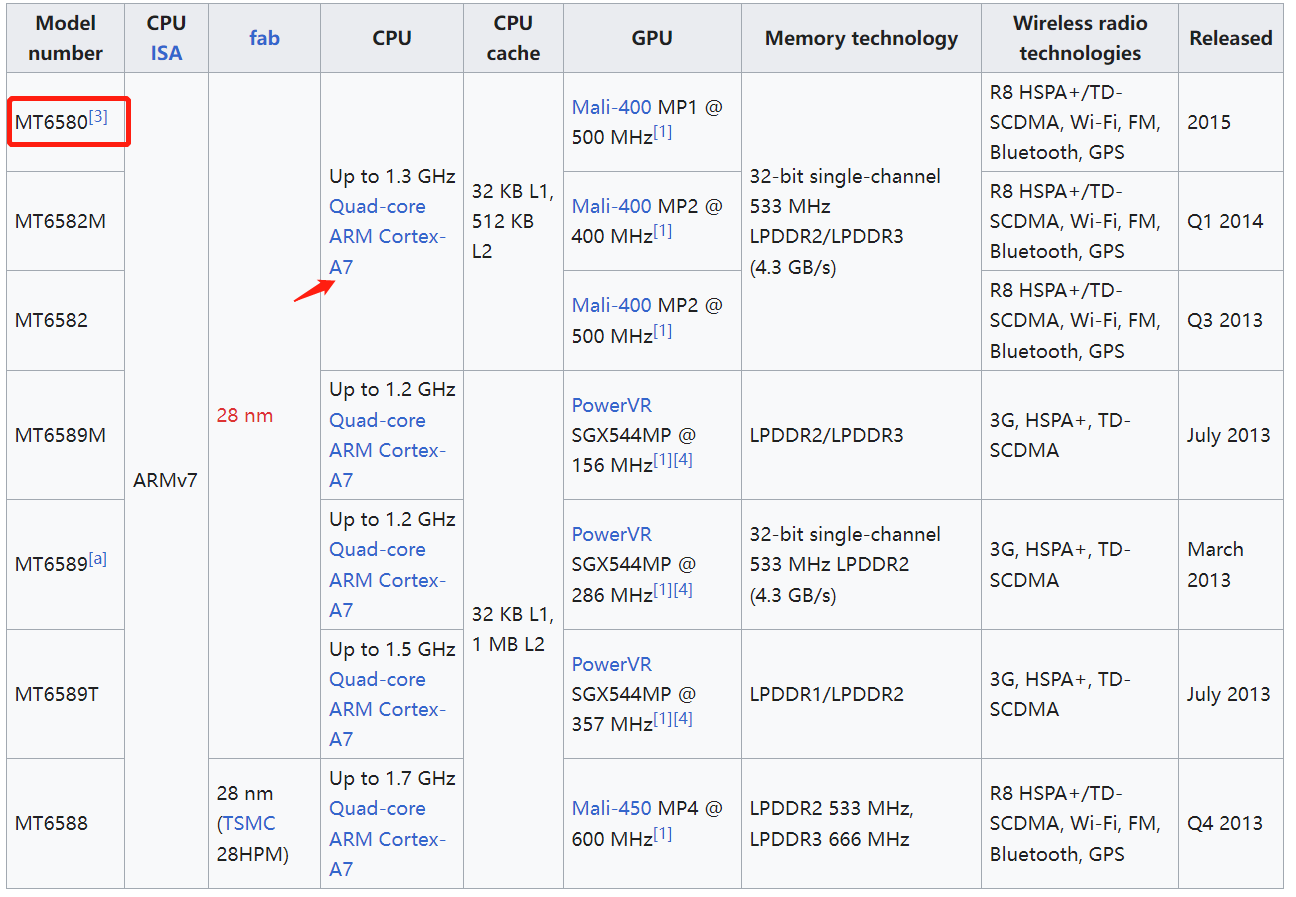Open Quad-core link under Up to 1.3 GHz
The image size is (1296, 897).
pyautogui.click(x=377, y=207)
